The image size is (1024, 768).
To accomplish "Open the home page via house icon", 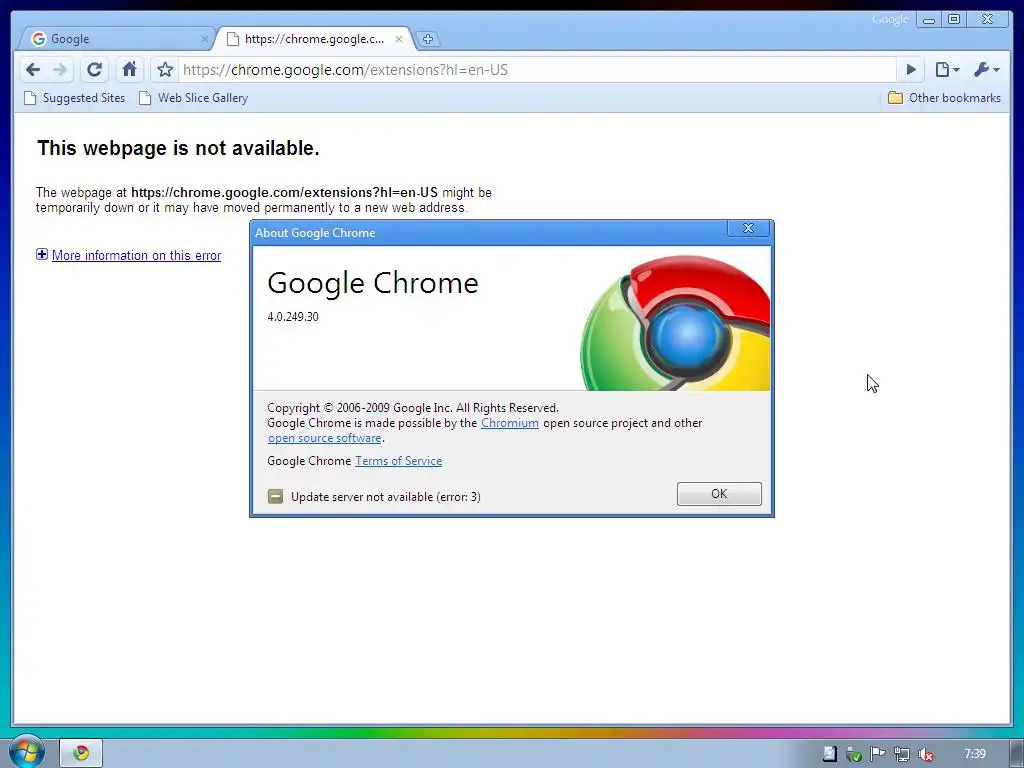I will tap(129, 69).
